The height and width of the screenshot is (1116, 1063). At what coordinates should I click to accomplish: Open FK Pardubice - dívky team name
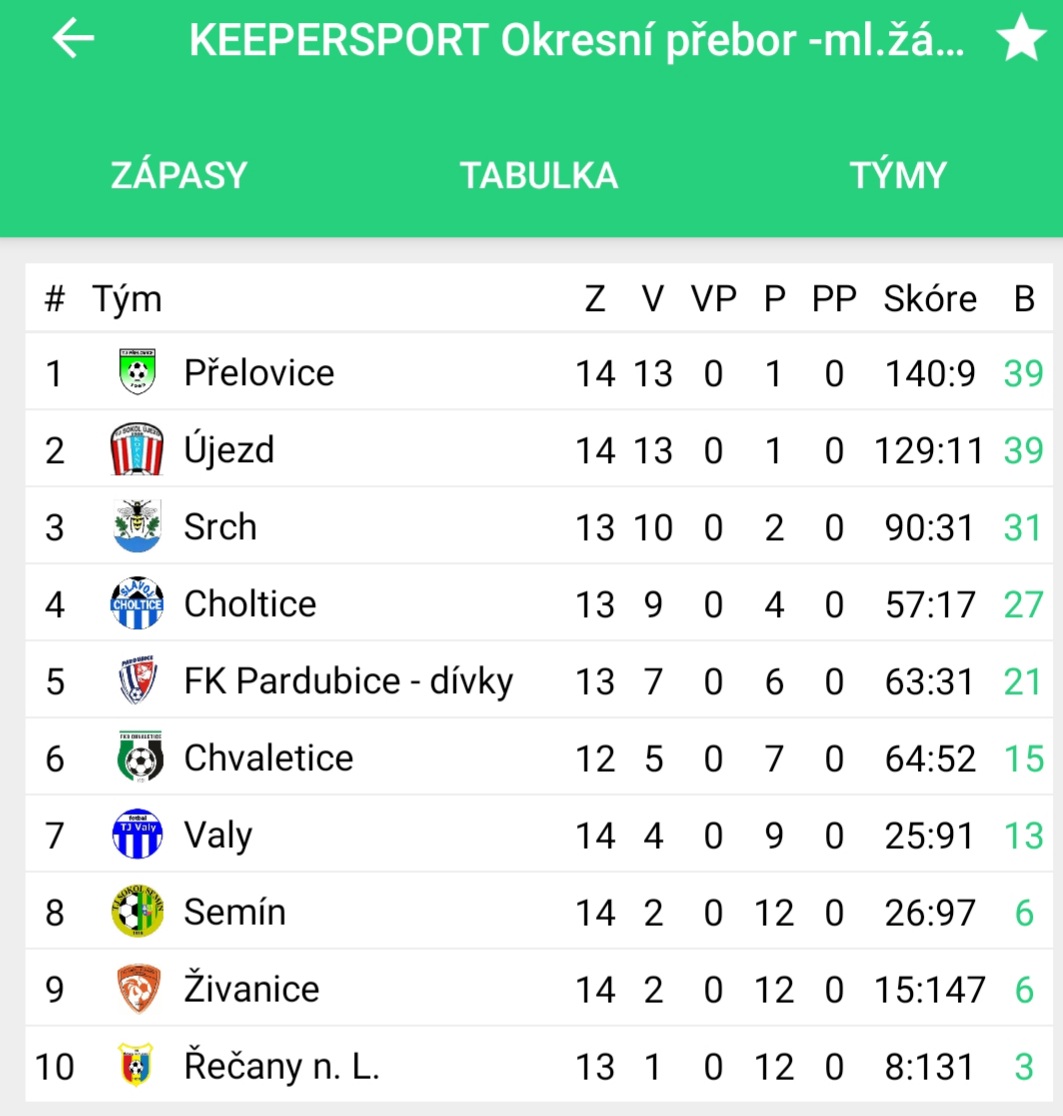point(349,681)
